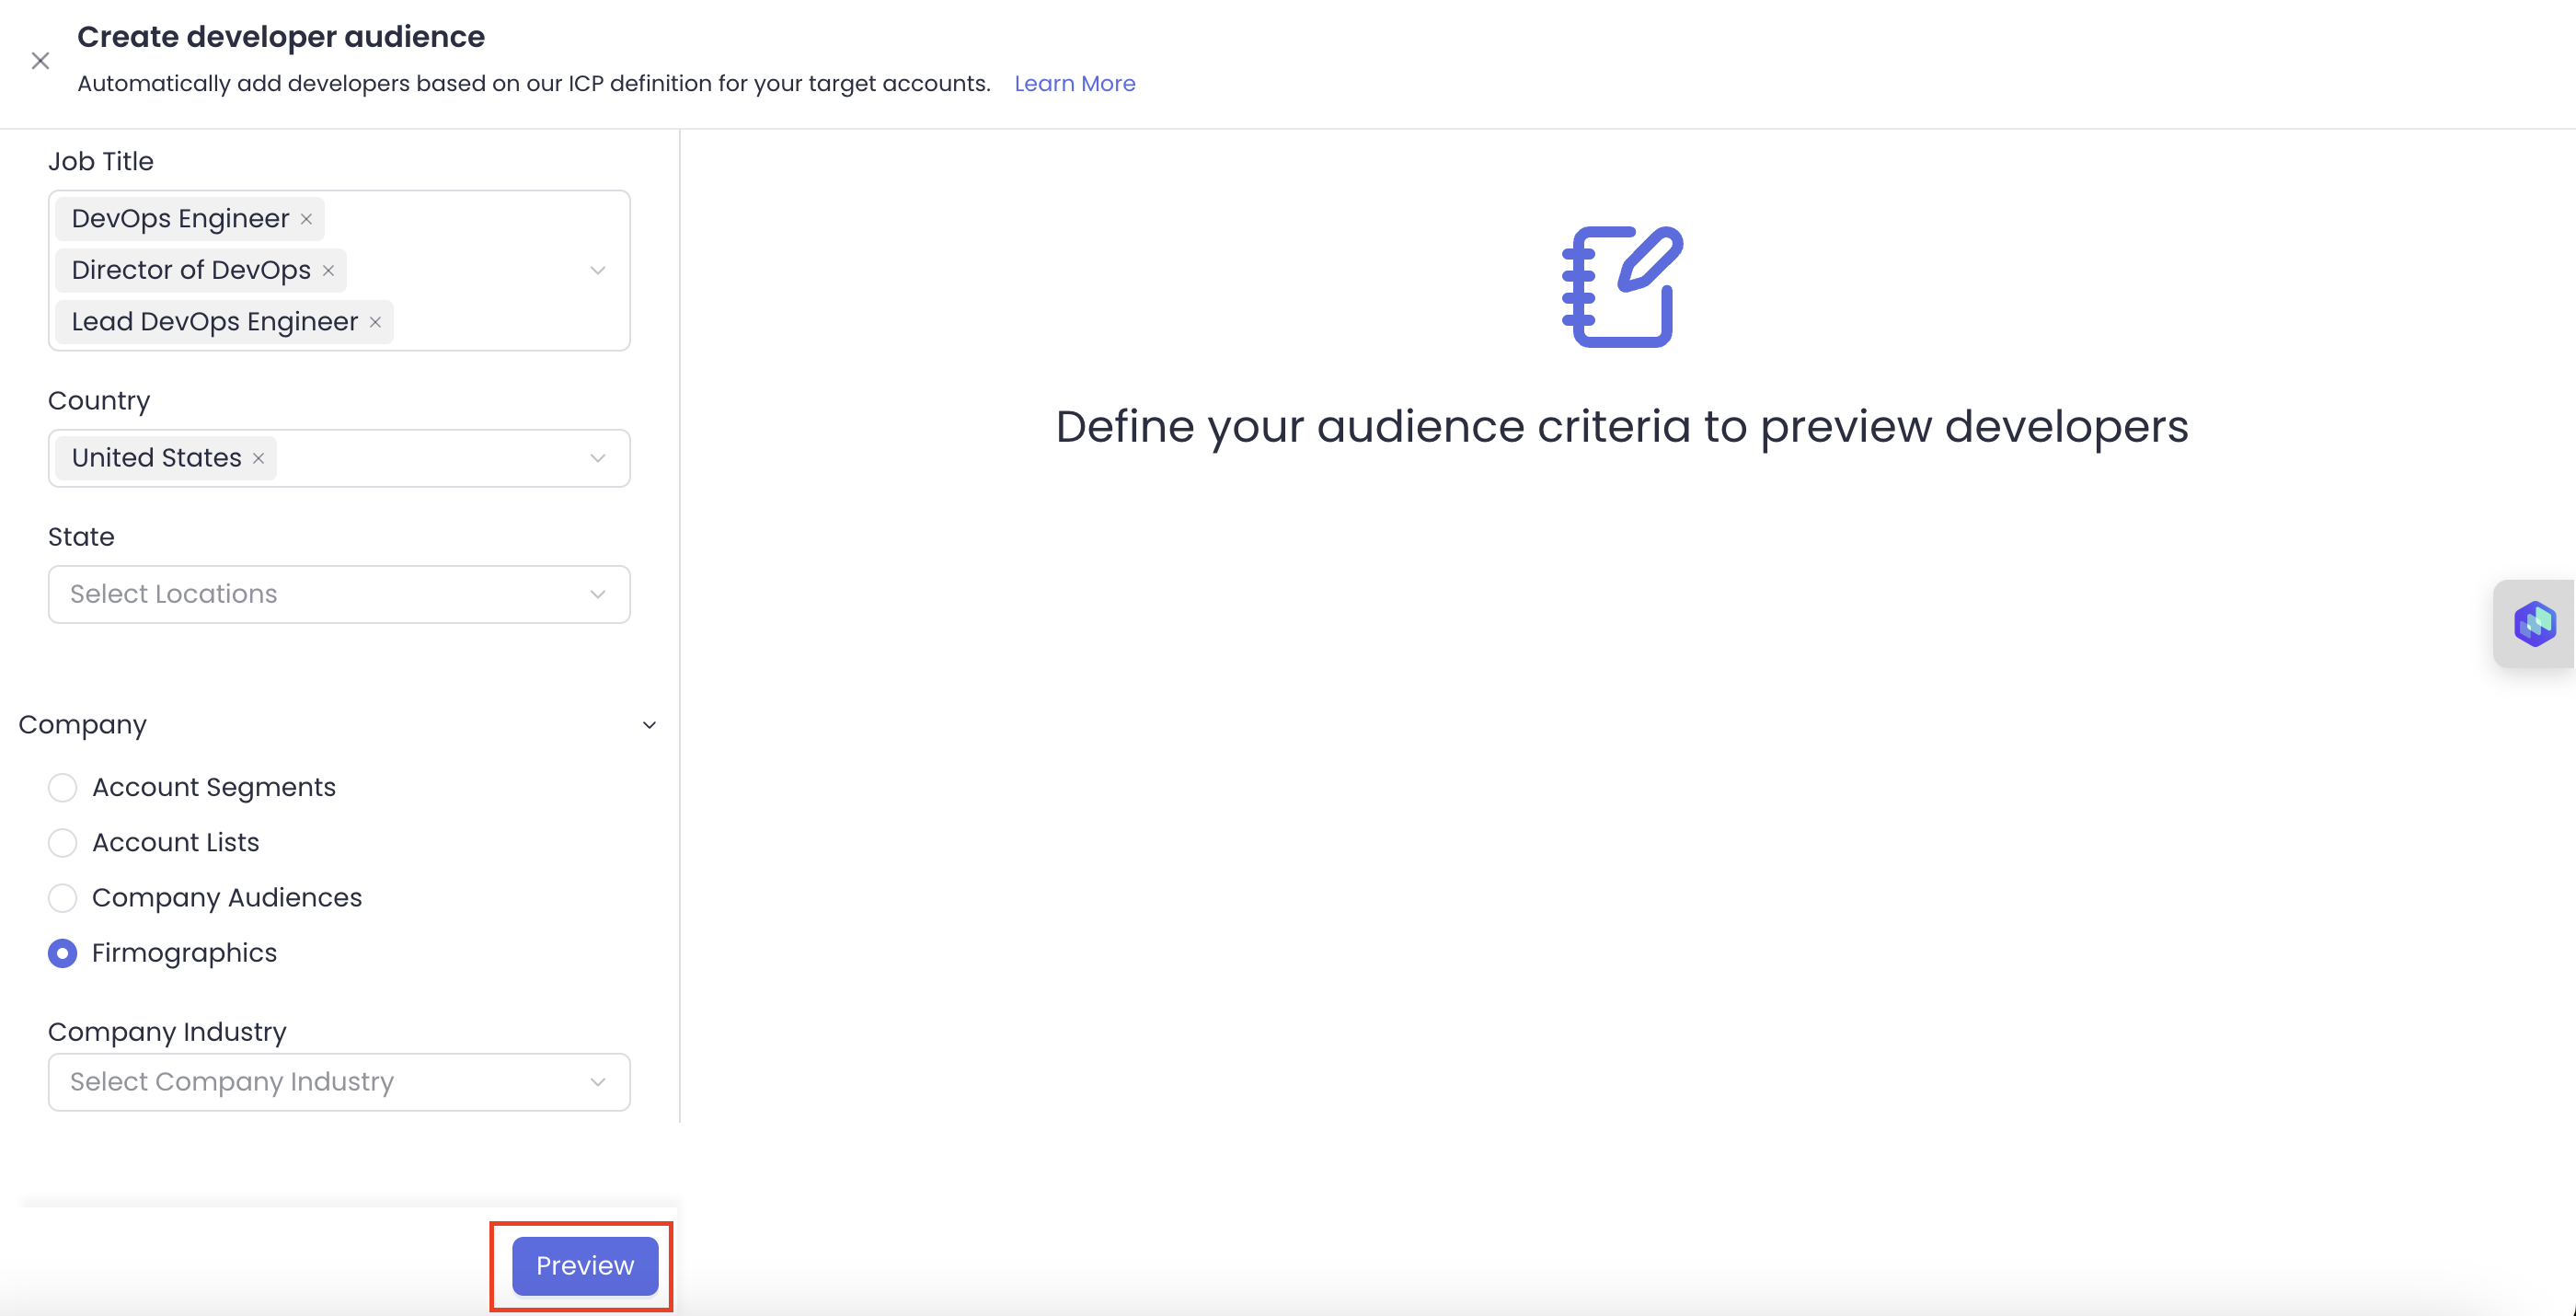This screenshot has width=2576, height=1316.
Task: Close the Create developer audience dialog
Action: pyautogui.click(x=40, y=61)
